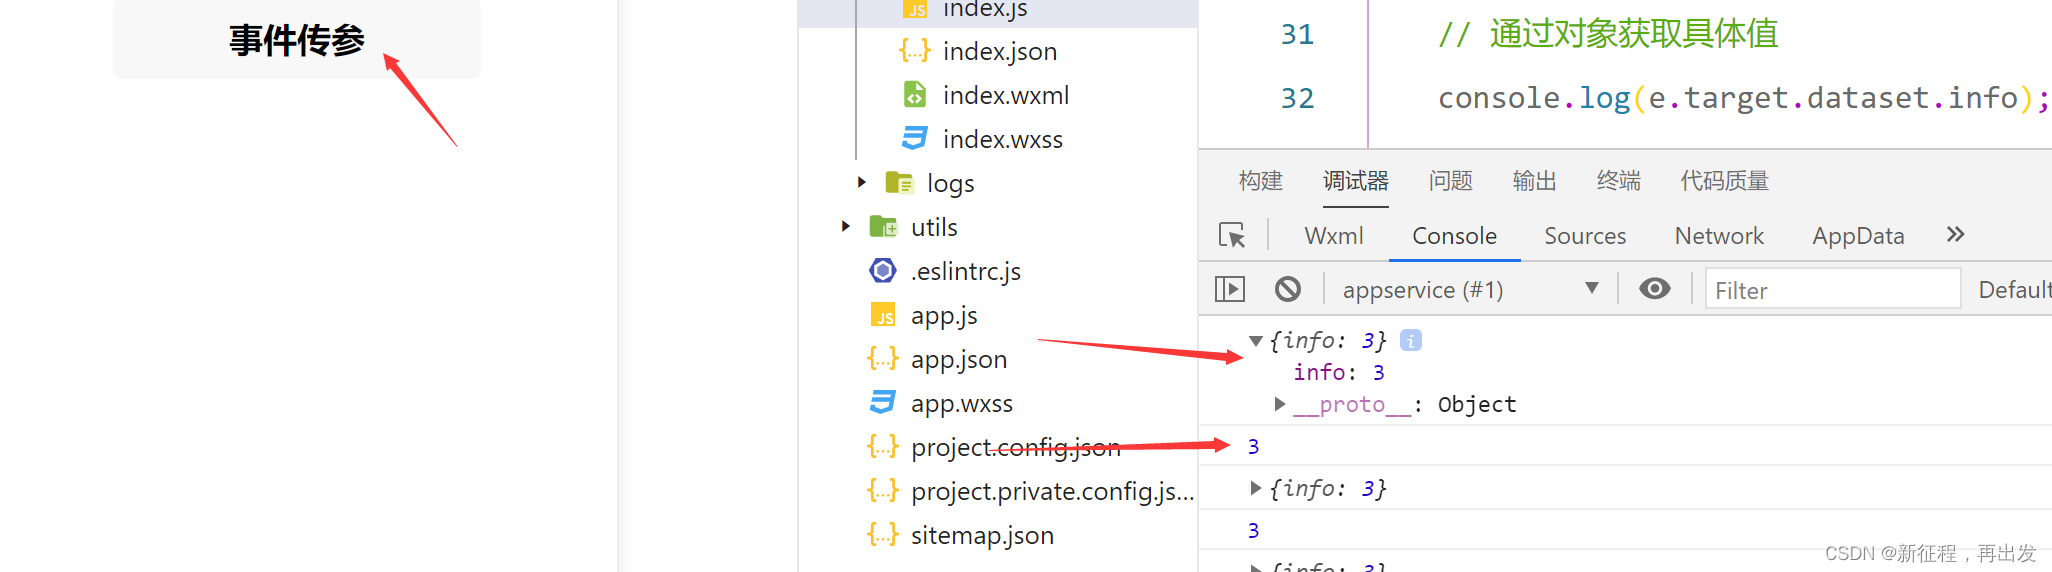The image size is (2052, 572).
Task: Toggle the live expression eye icon
Action: click(x=1655, y=289)
